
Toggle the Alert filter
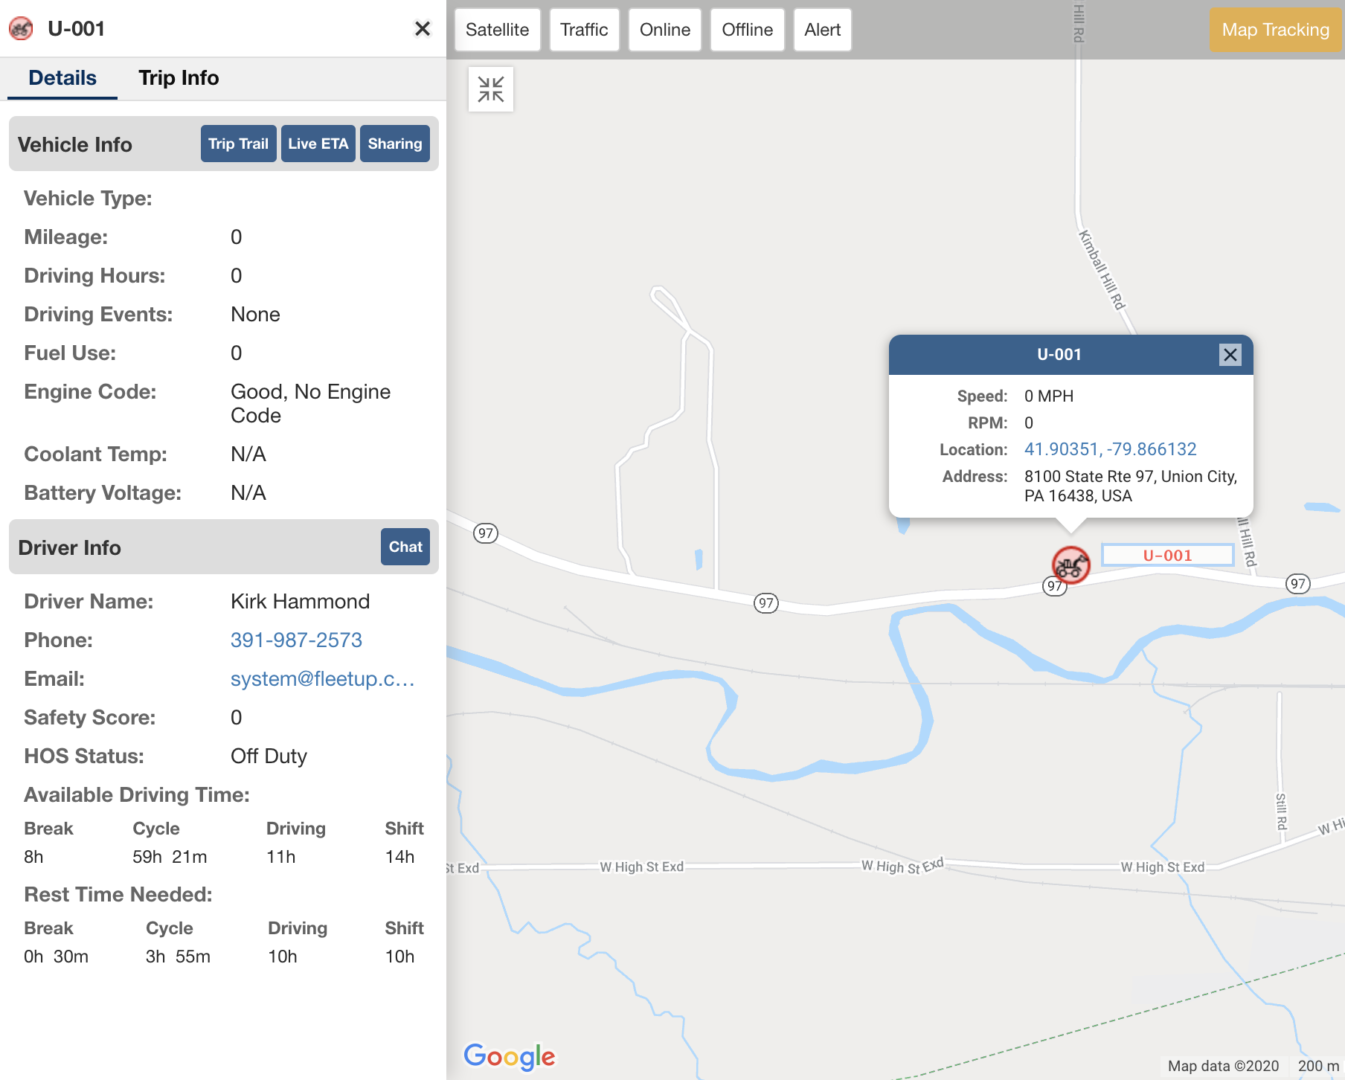pyautogui.click(x=822, y=29)
